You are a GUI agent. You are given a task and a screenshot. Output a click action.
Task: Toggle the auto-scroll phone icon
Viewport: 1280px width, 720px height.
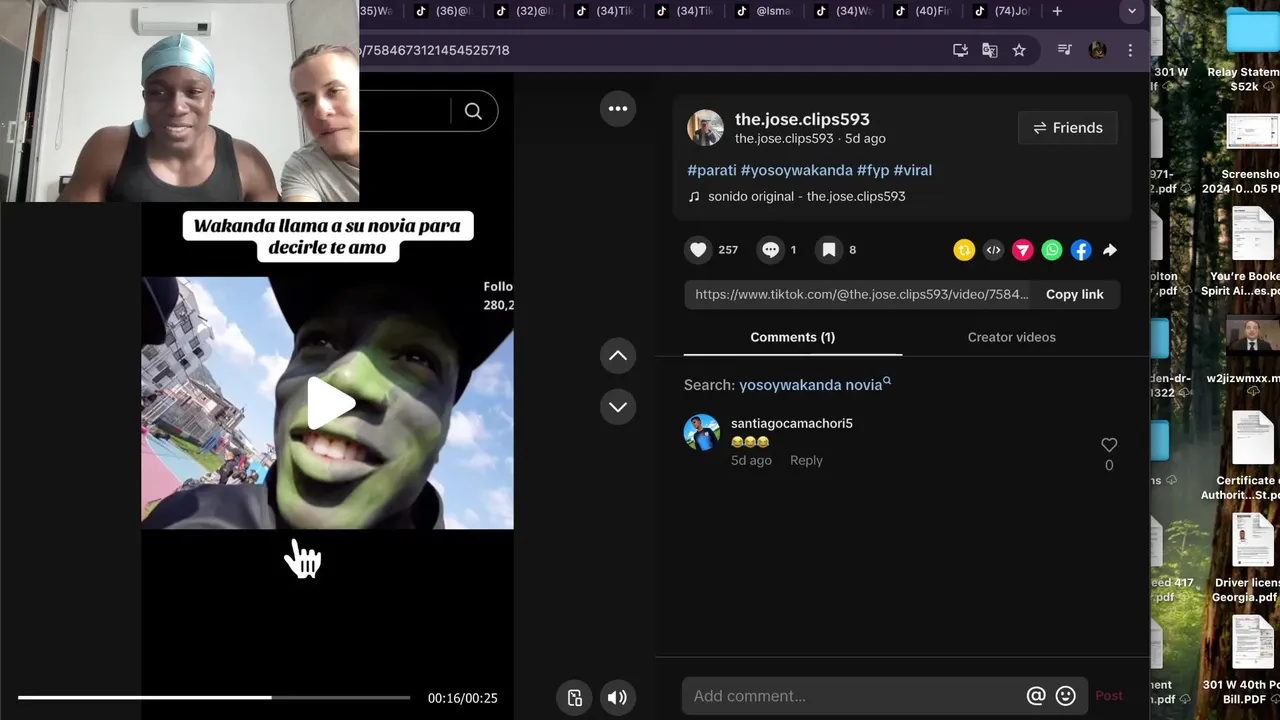(x=575, y=698)
